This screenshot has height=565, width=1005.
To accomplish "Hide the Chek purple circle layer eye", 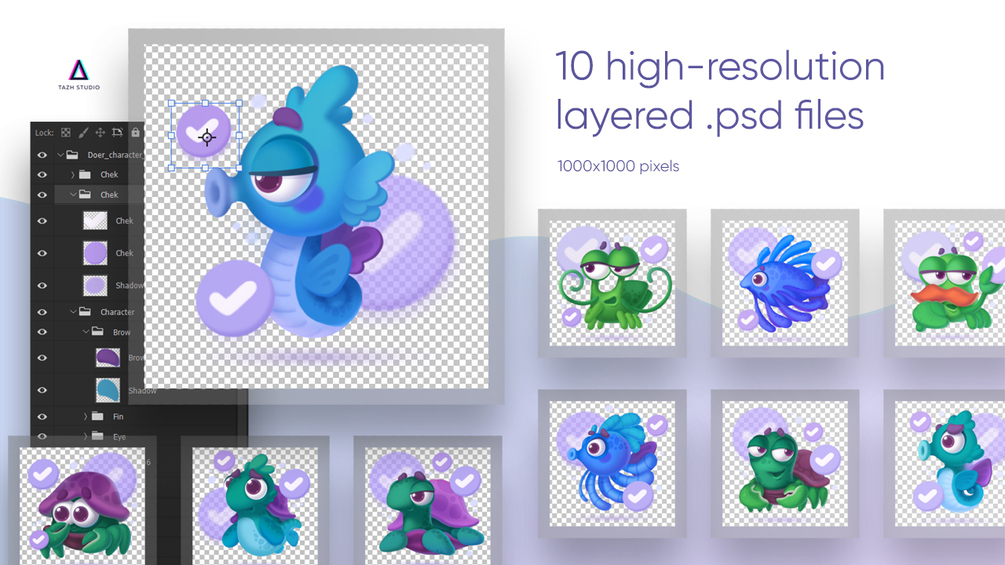I will [x=42, y=253].
